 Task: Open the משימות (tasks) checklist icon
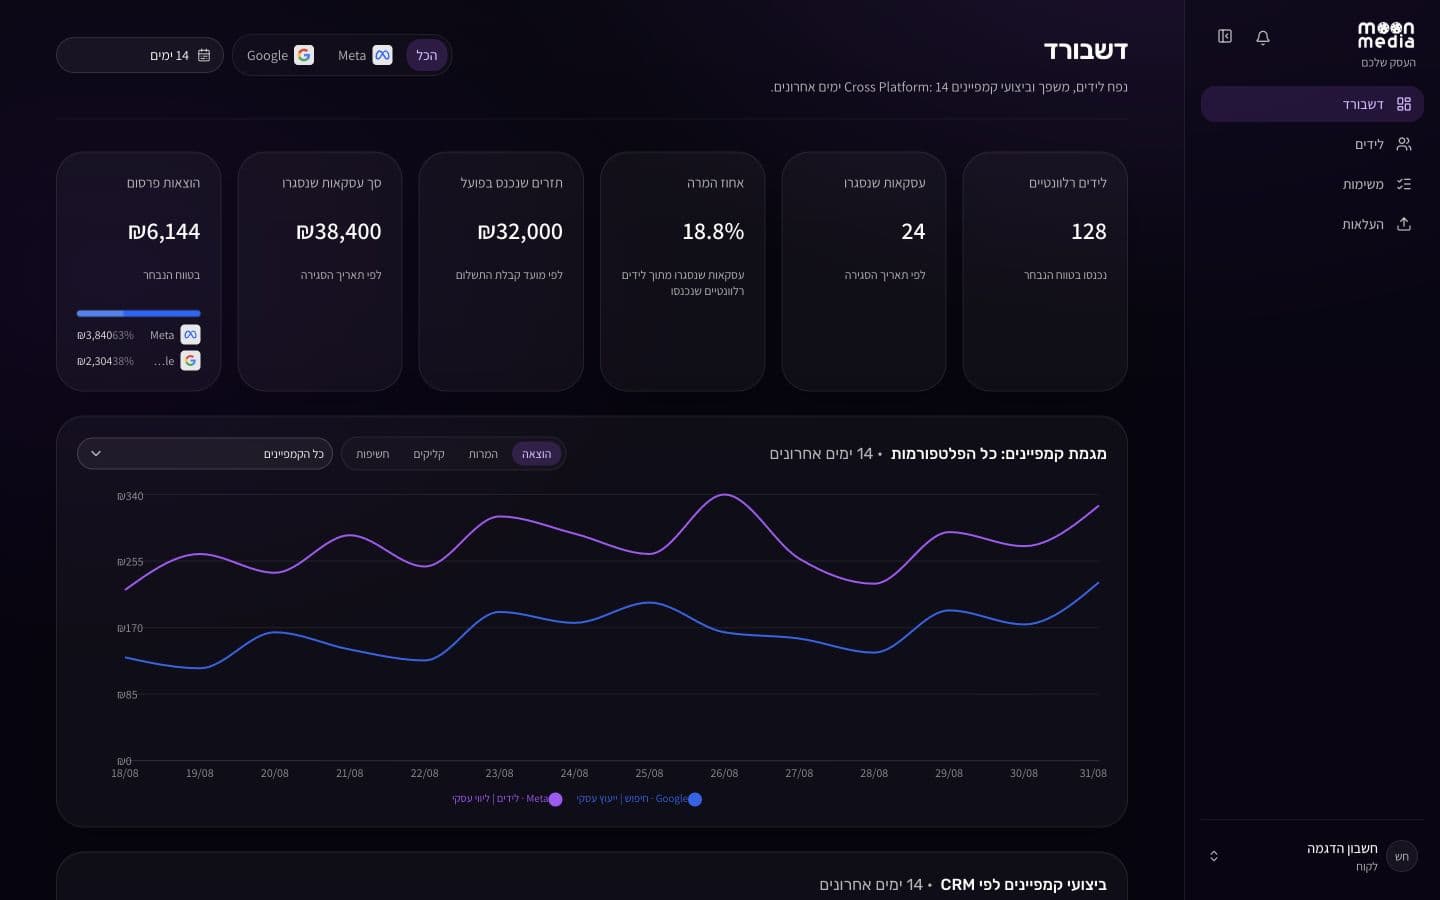1404,184
